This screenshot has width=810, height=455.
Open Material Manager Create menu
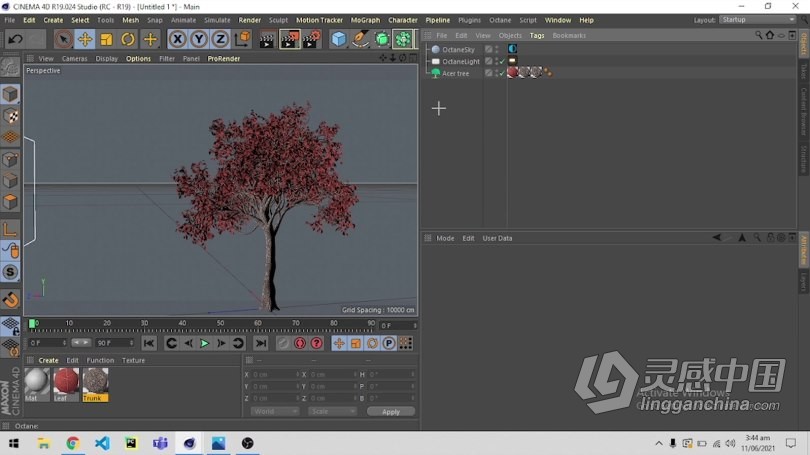tap(49, 360)
